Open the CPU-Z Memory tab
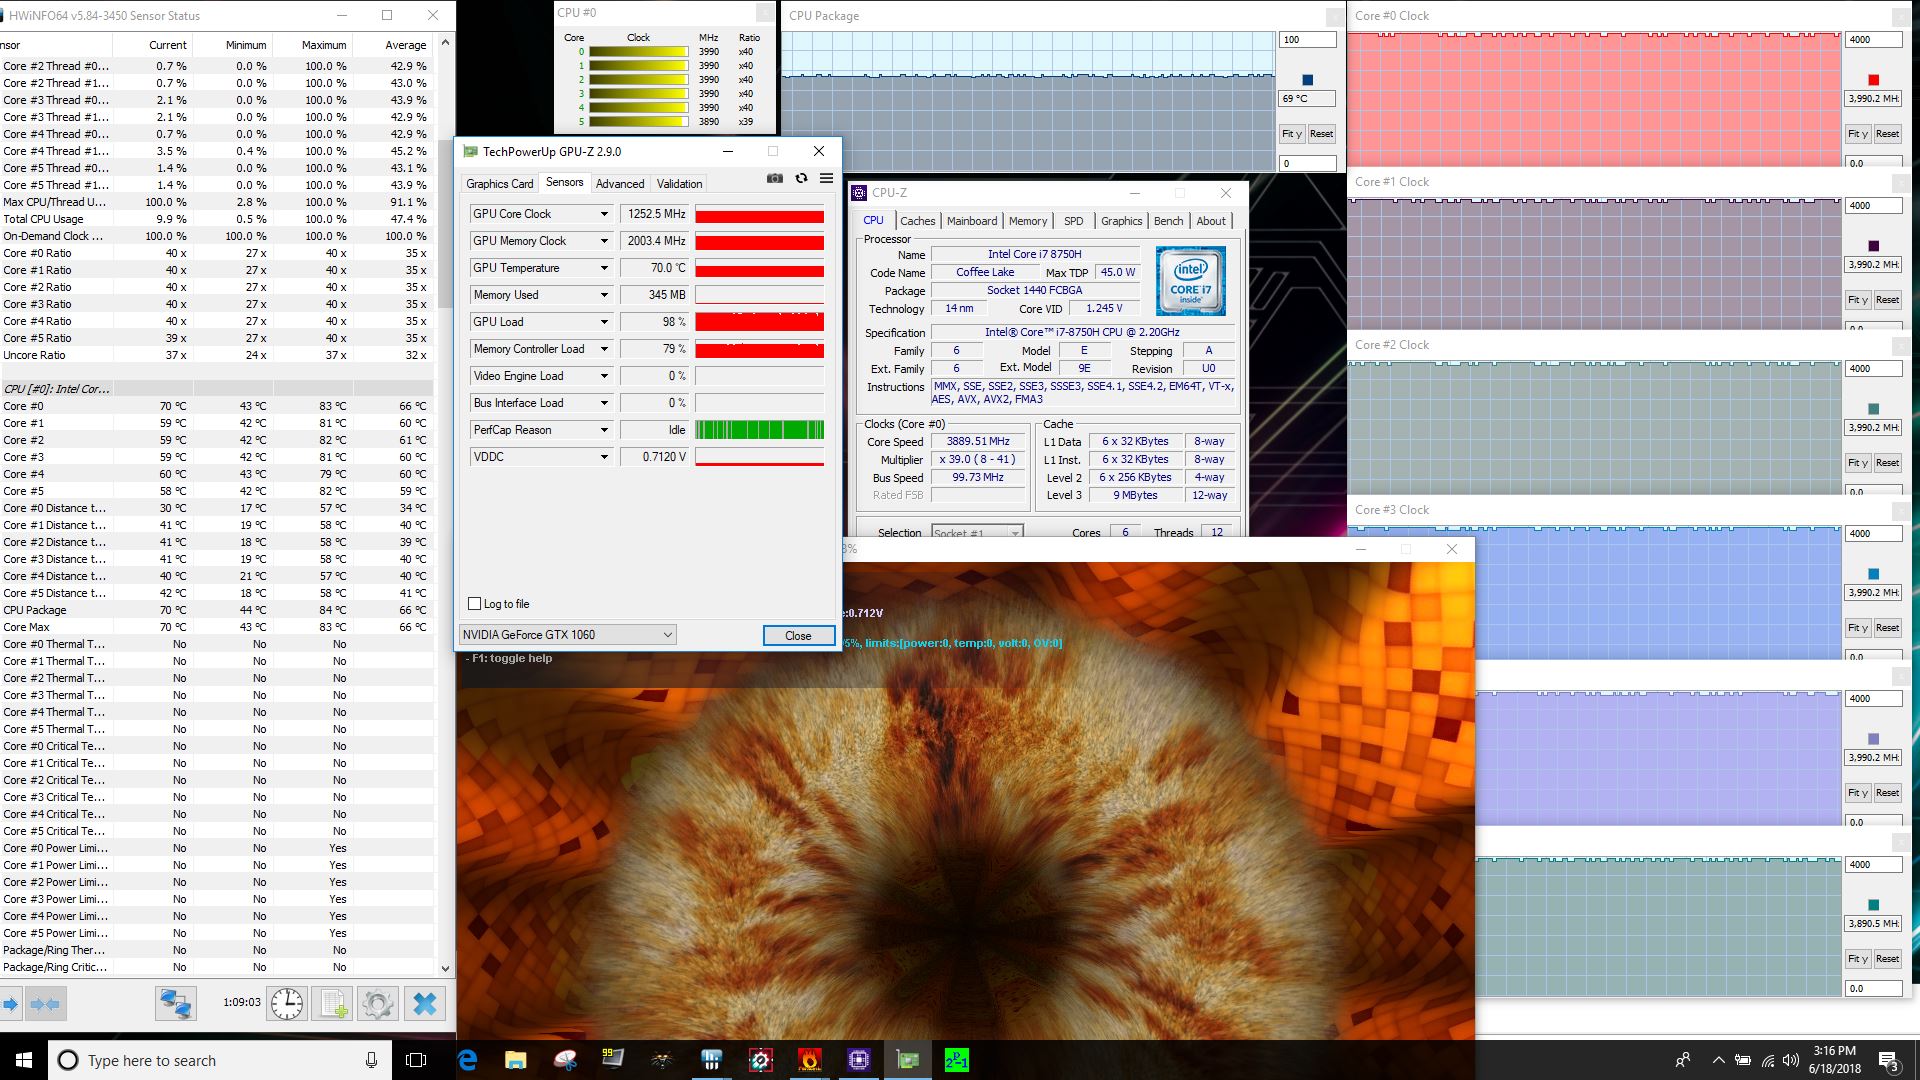Viewport: 1920px width, 1080px height. pos(1027,221)
